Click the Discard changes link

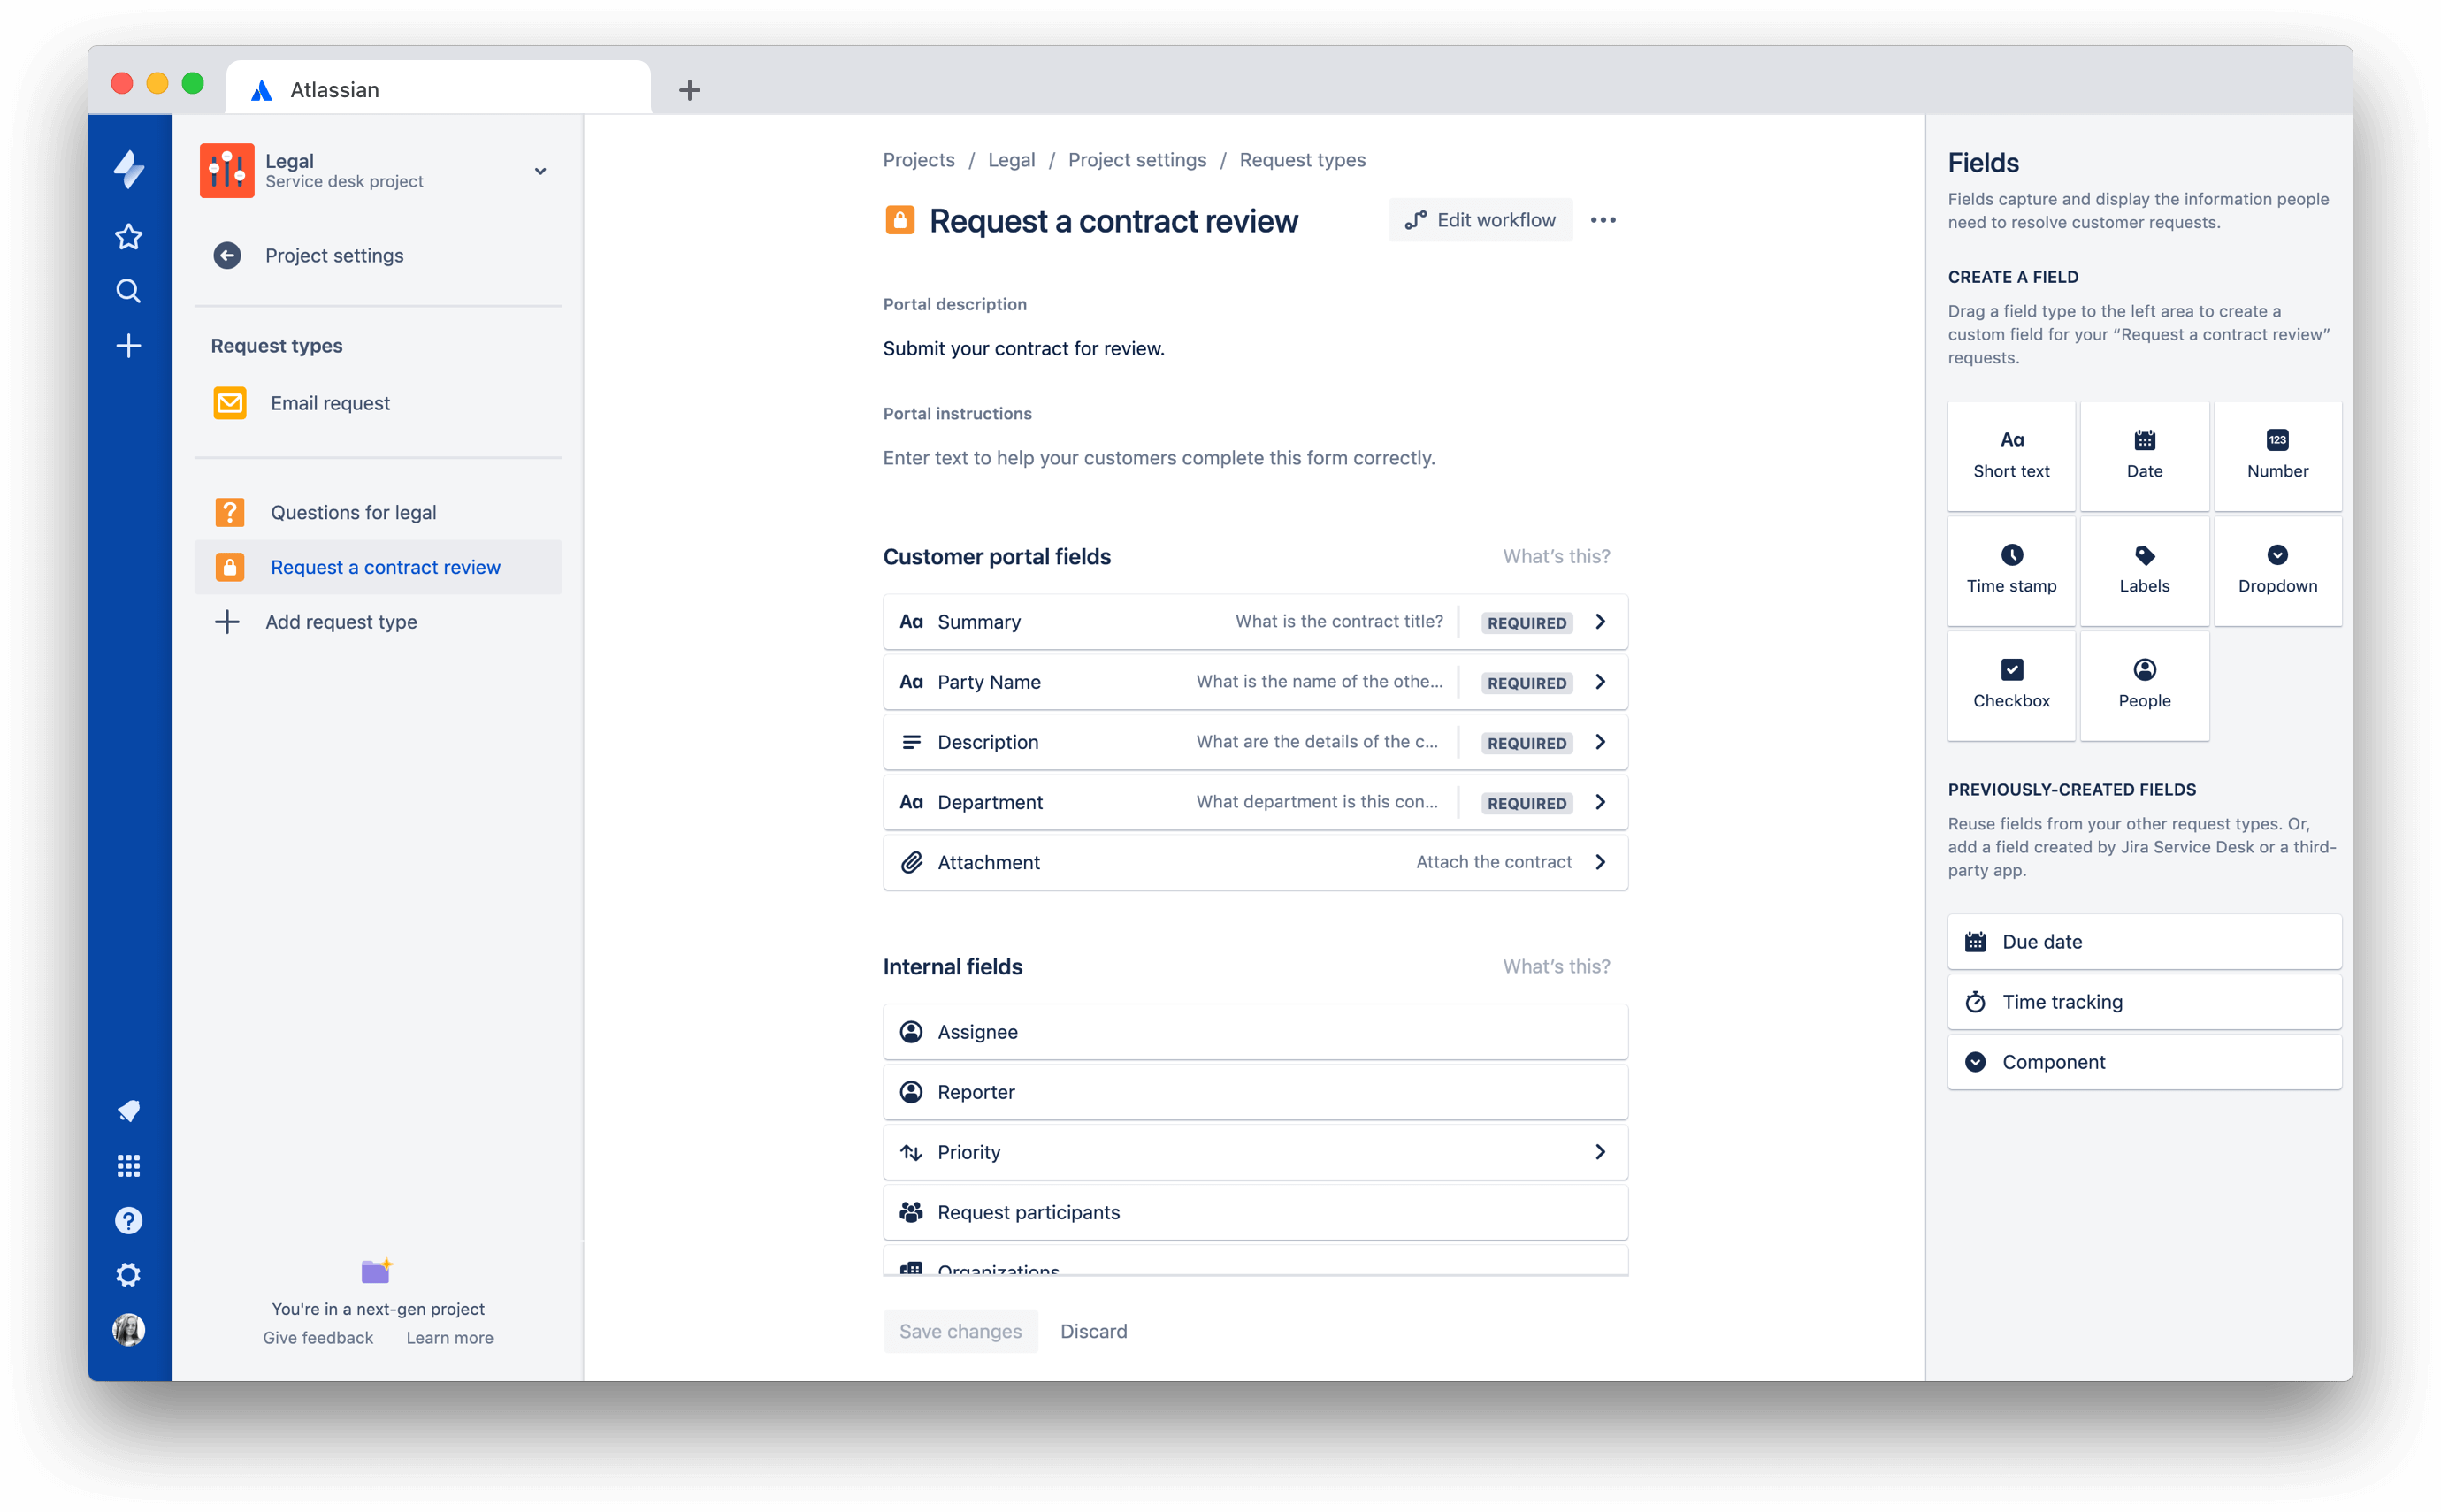coord(1093,1329)
